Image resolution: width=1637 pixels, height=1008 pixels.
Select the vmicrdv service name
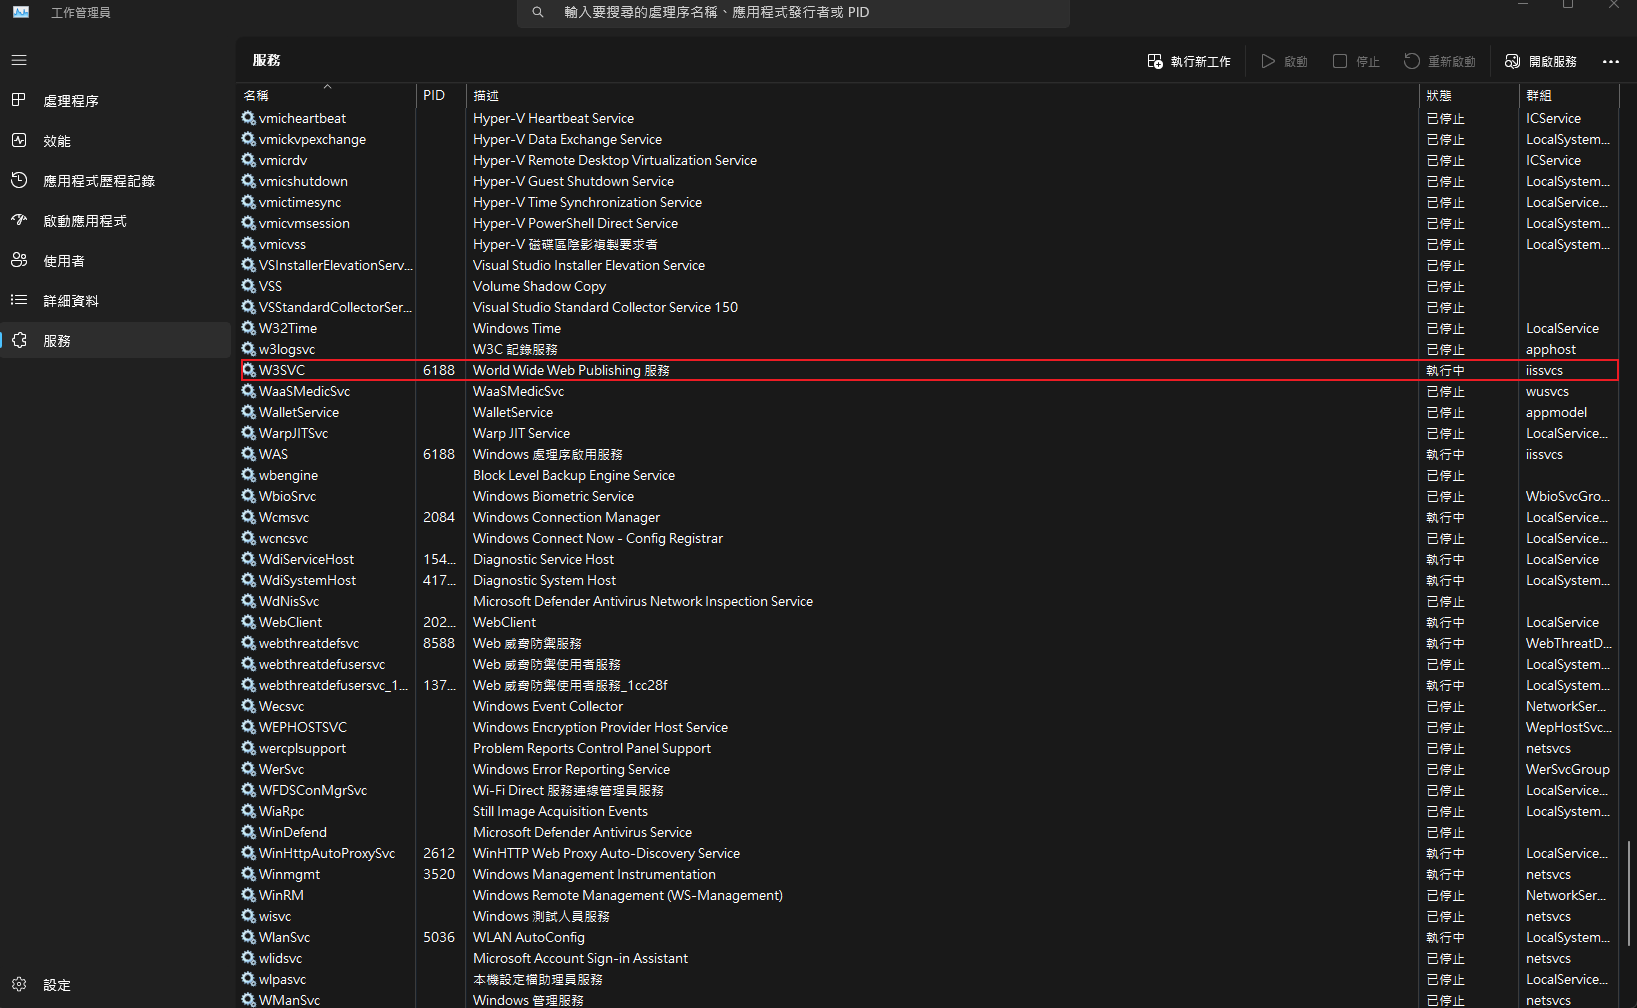pos(283,160)
